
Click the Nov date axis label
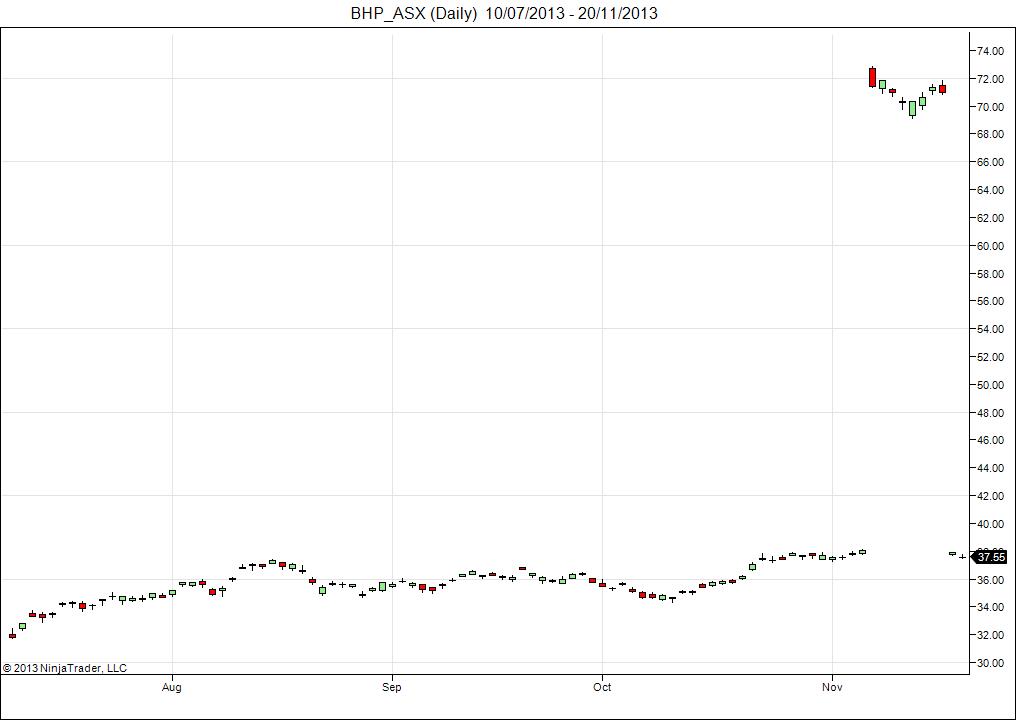[832, 687]
